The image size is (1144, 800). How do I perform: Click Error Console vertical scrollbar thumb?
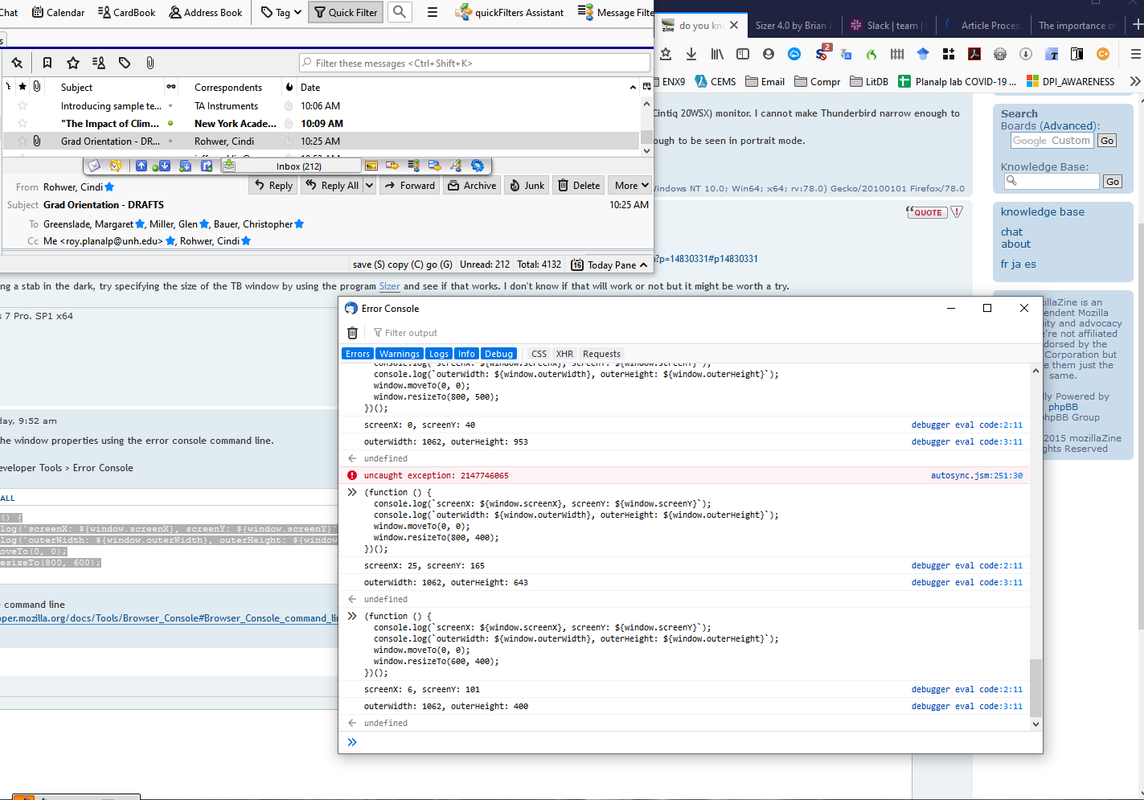(x=1035, y=687)
